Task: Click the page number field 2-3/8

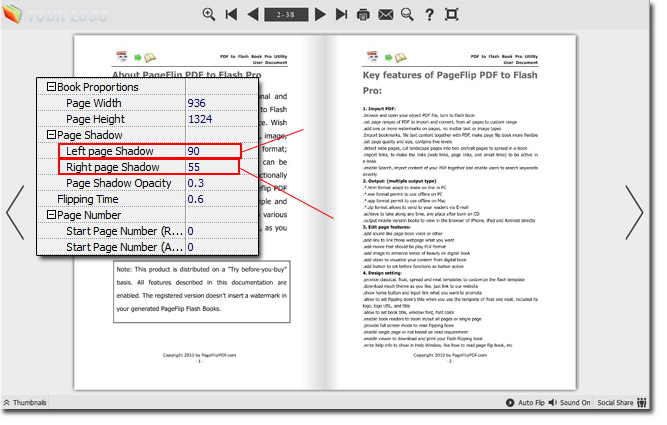Action: (x=286, y=14)
